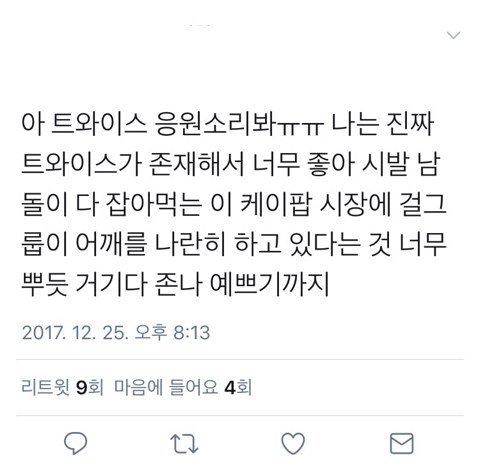The width and height of the screenshot is (480, 468).
Task: Click the bold retweet count number 9
Action: pyautogui.click(x=81, y=388)
